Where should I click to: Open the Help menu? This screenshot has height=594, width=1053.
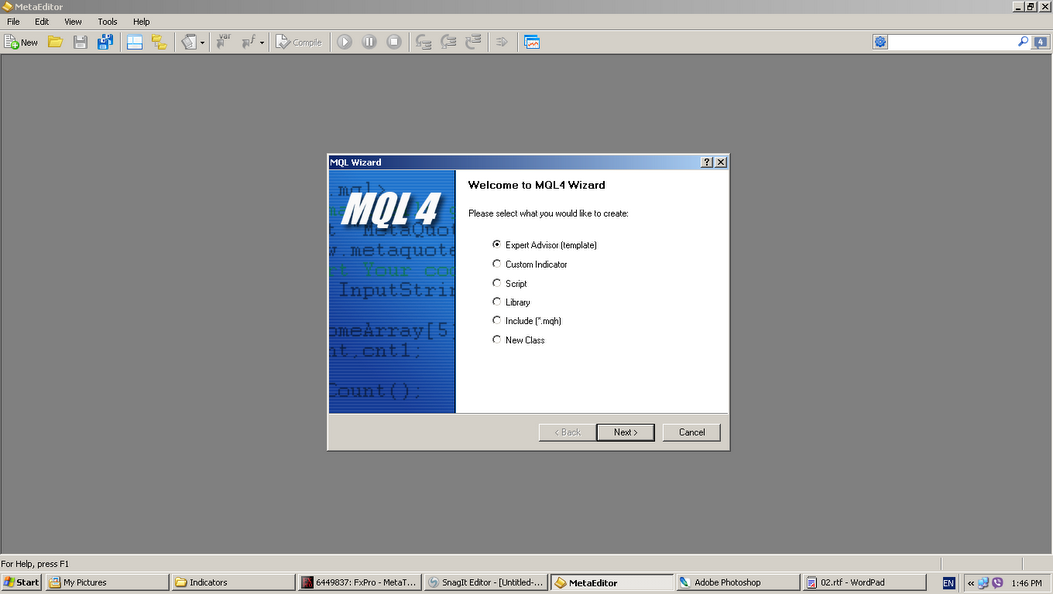coord(141,21)
